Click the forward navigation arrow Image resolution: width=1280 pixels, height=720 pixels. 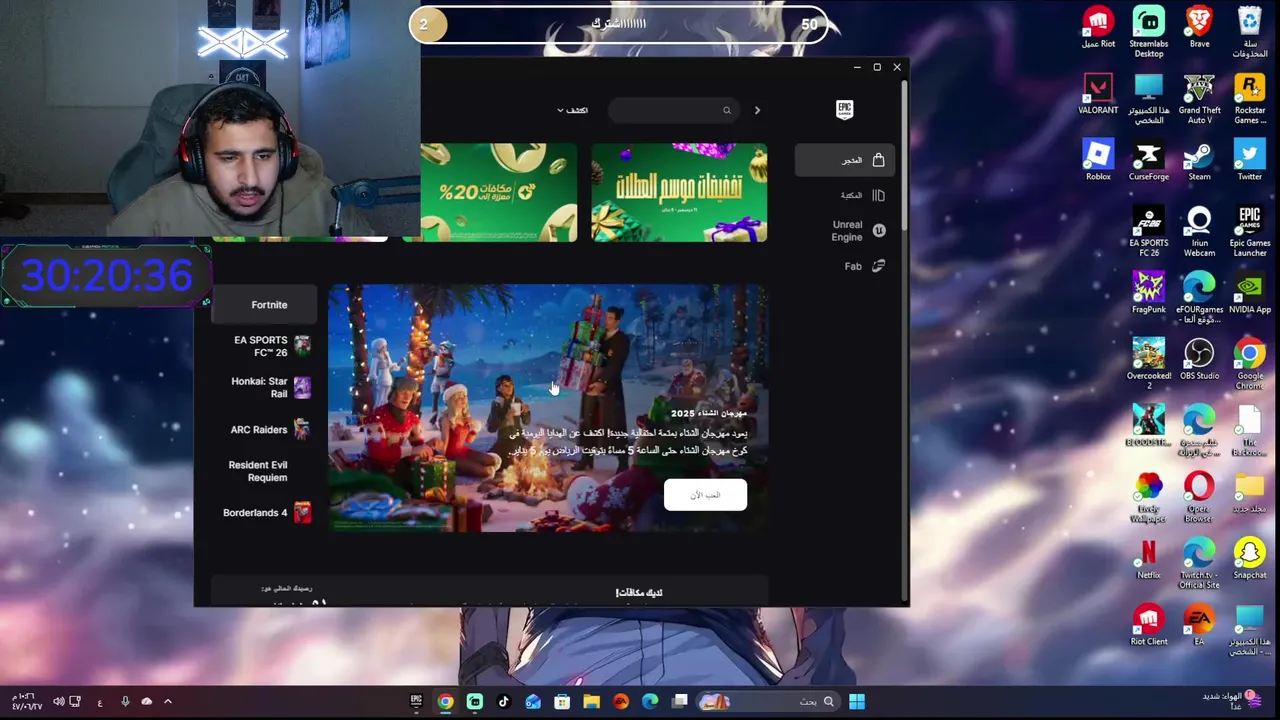tap(757, 110)
